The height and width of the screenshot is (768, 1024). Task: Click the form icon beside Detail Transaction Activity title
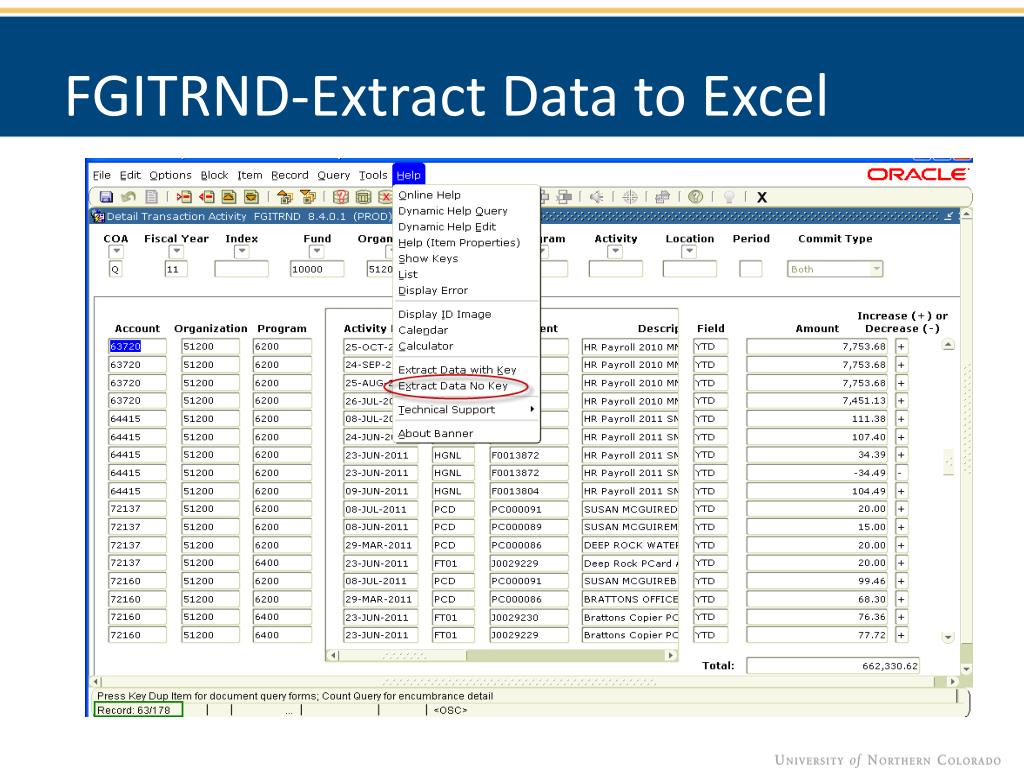[x=98, y=216]
